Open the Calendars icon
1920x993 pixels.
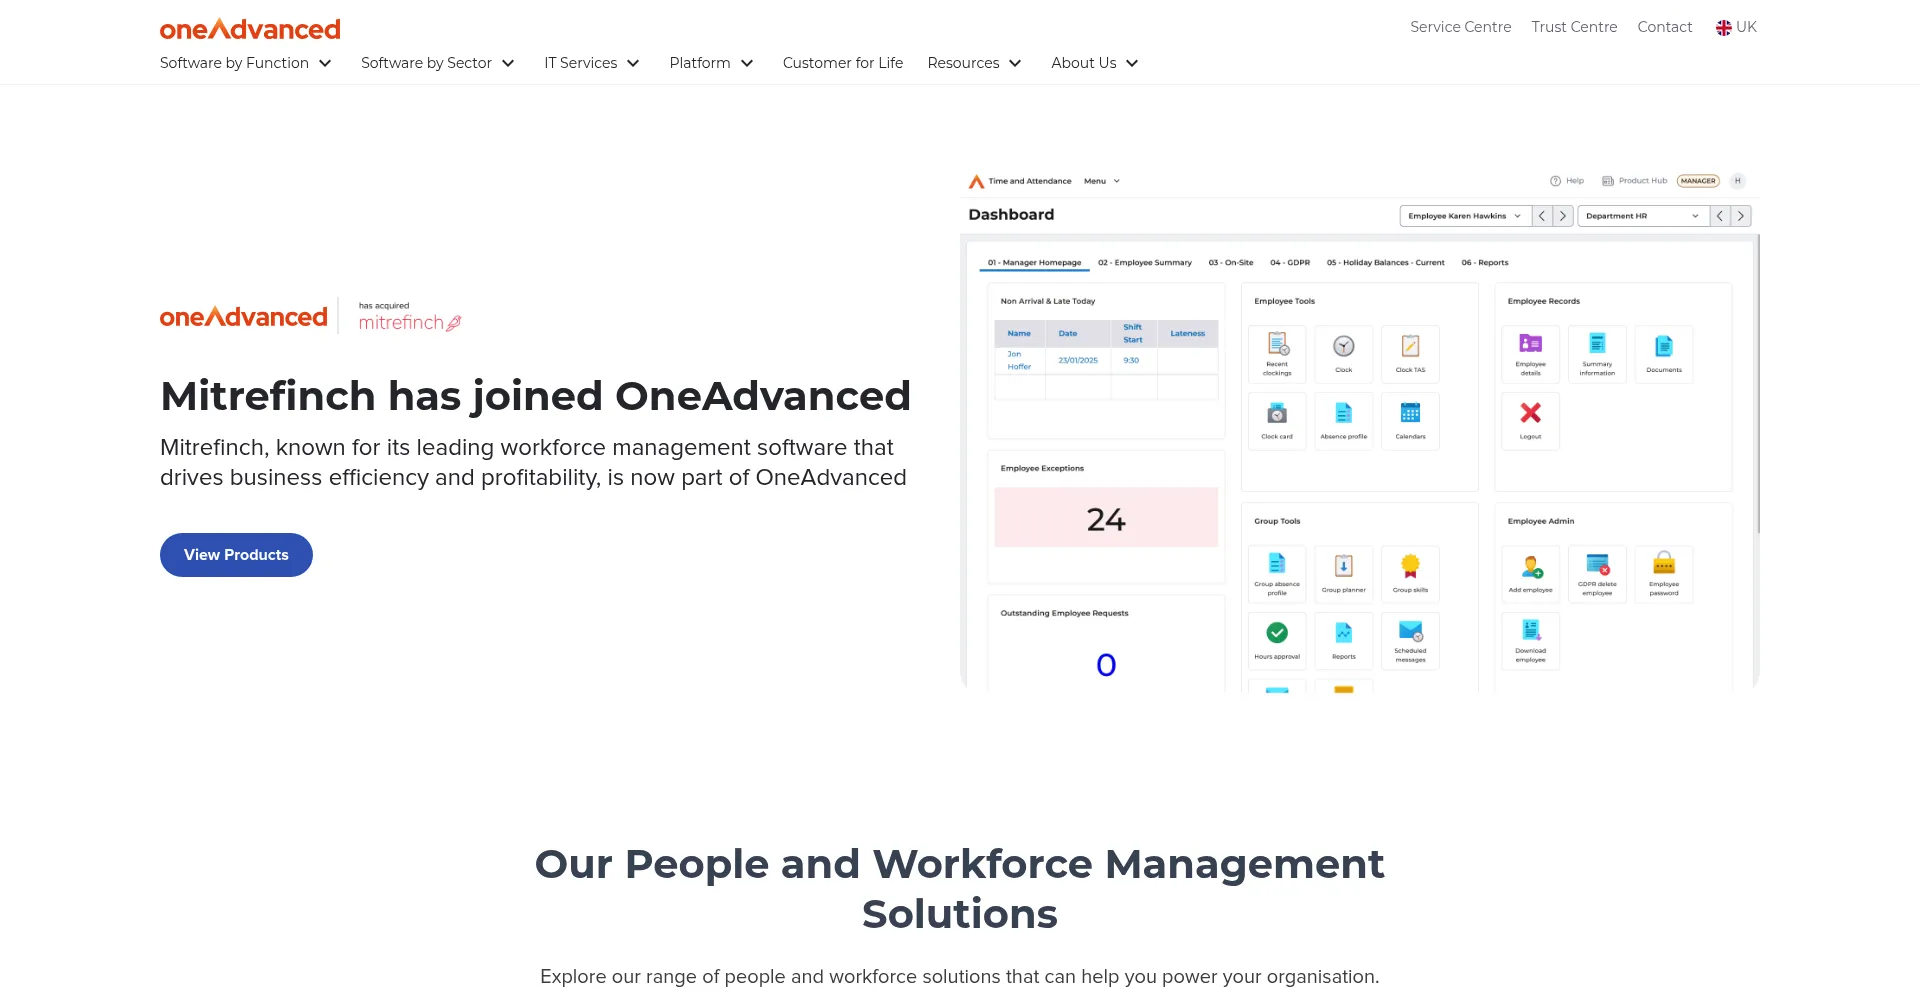[x=1410, y=421]
